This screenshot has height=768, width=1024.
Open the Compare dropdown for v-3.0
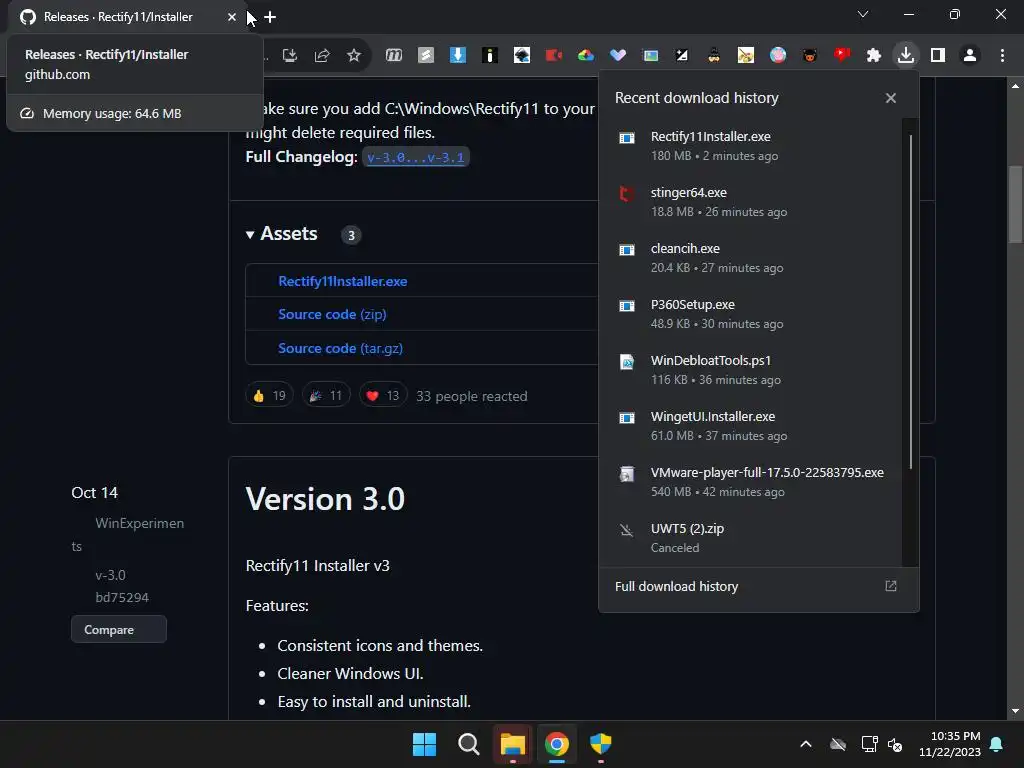tap(119, 630)
